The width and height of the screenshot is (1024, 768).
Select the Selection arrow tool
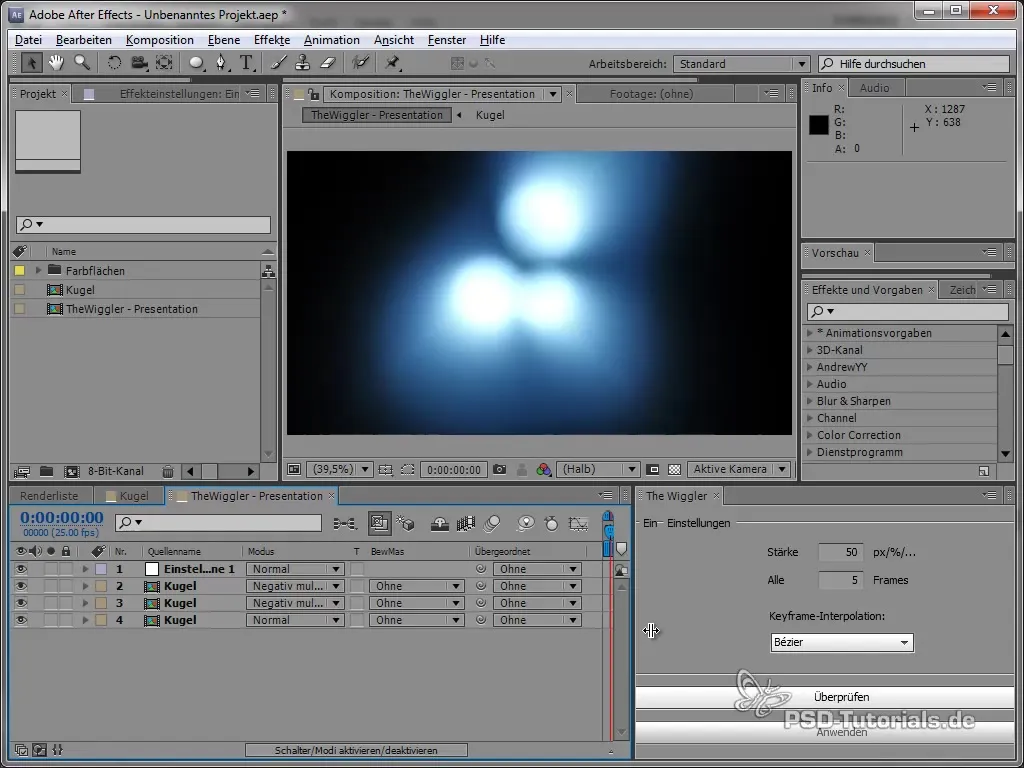coord(31,63)
